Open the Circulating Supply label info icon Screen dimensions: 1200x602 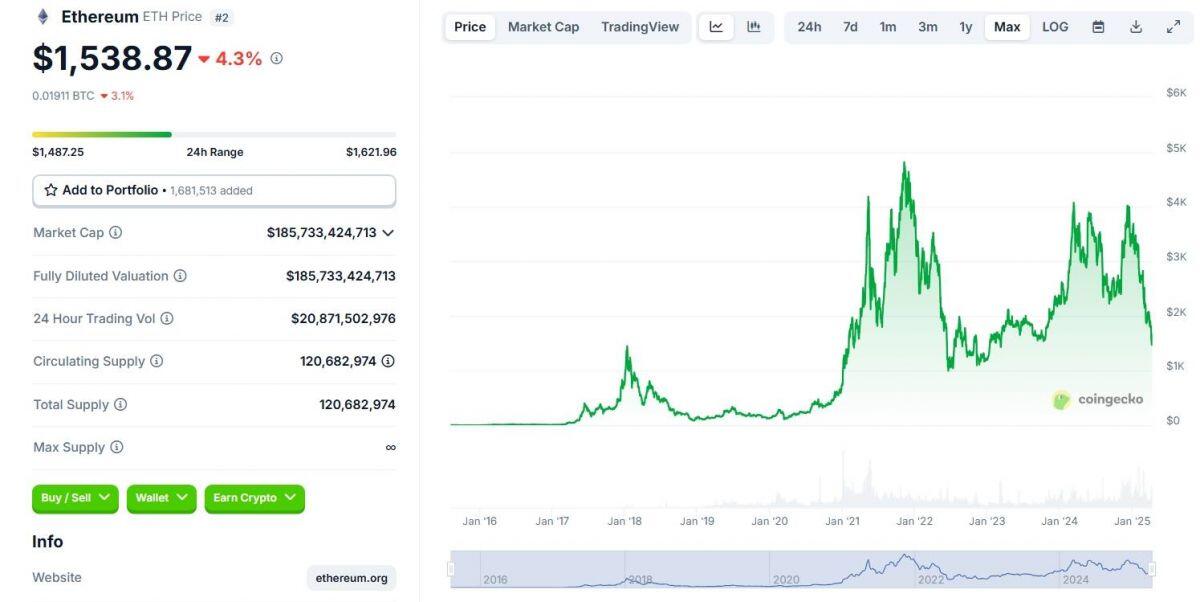(157, 362)
